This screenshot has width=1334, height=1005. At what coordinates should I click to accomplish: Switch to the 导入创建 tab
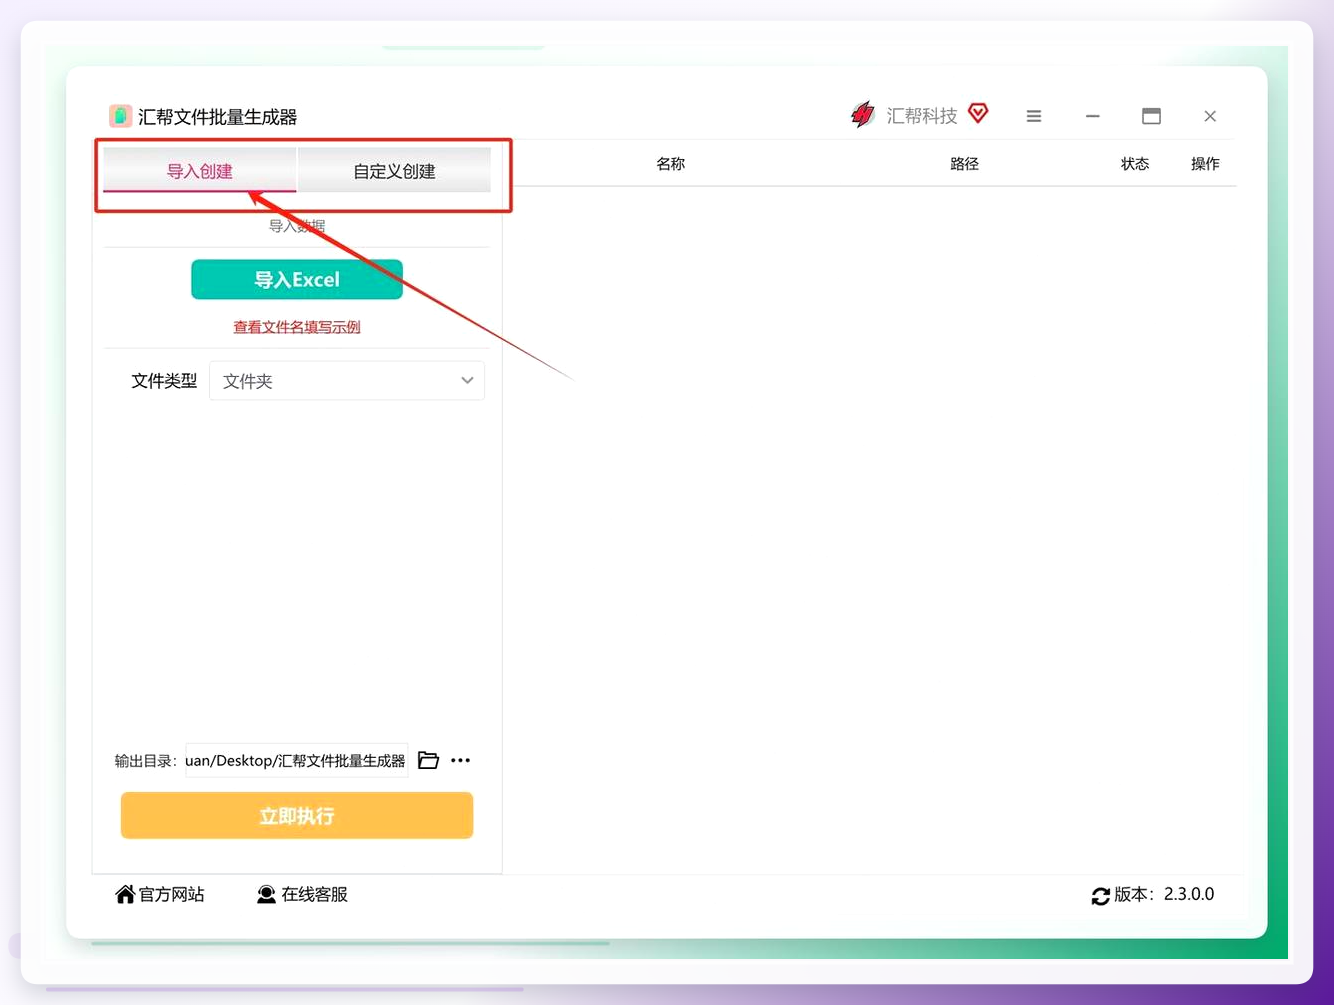click(x=200, y=170)
